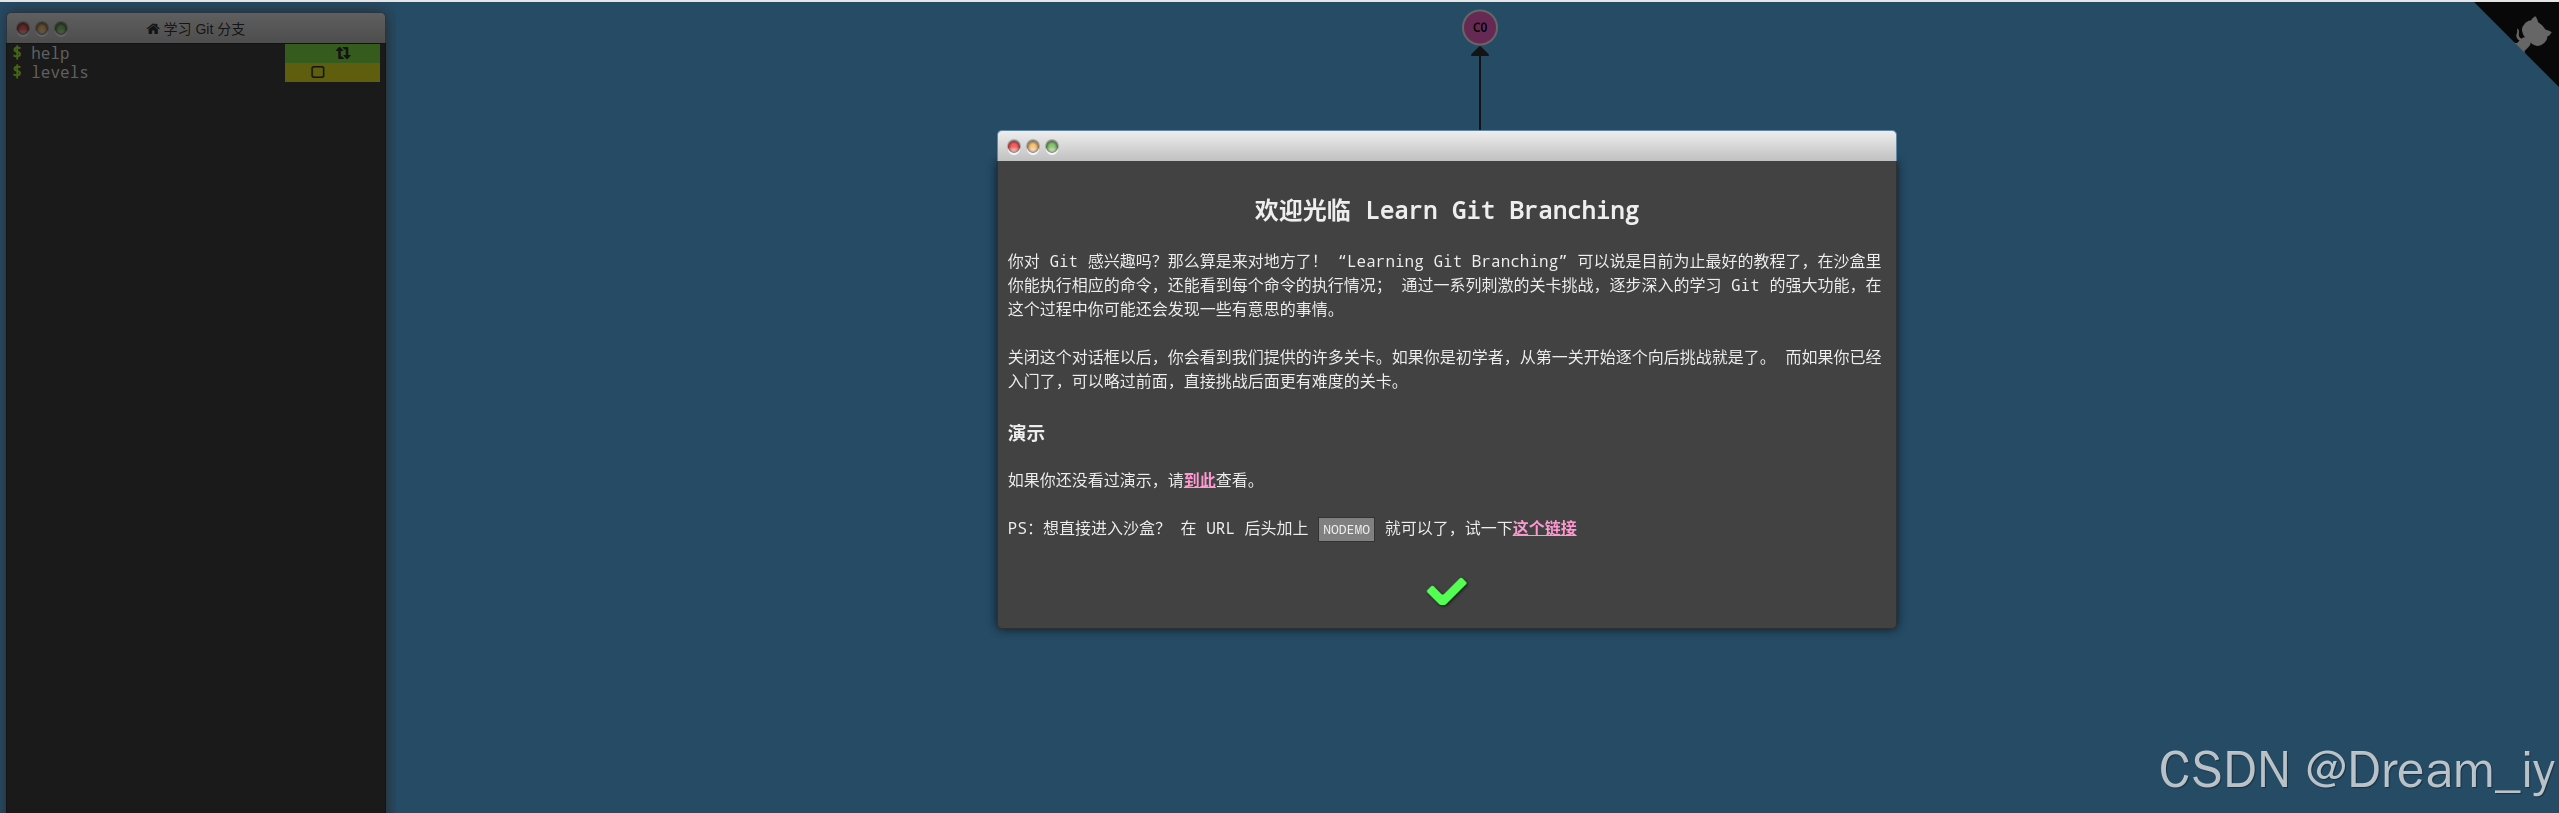Click the 学习 Git 分支 terminal title
2559x813 pixels.
click(x=204, y=29)
